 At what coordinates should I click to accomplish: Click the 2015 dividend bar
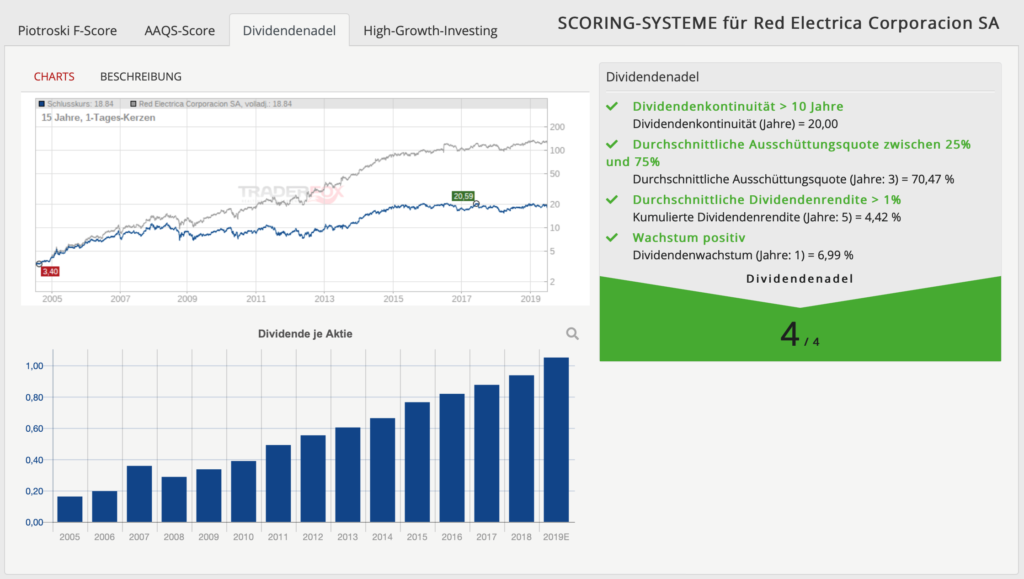[417, 462]
